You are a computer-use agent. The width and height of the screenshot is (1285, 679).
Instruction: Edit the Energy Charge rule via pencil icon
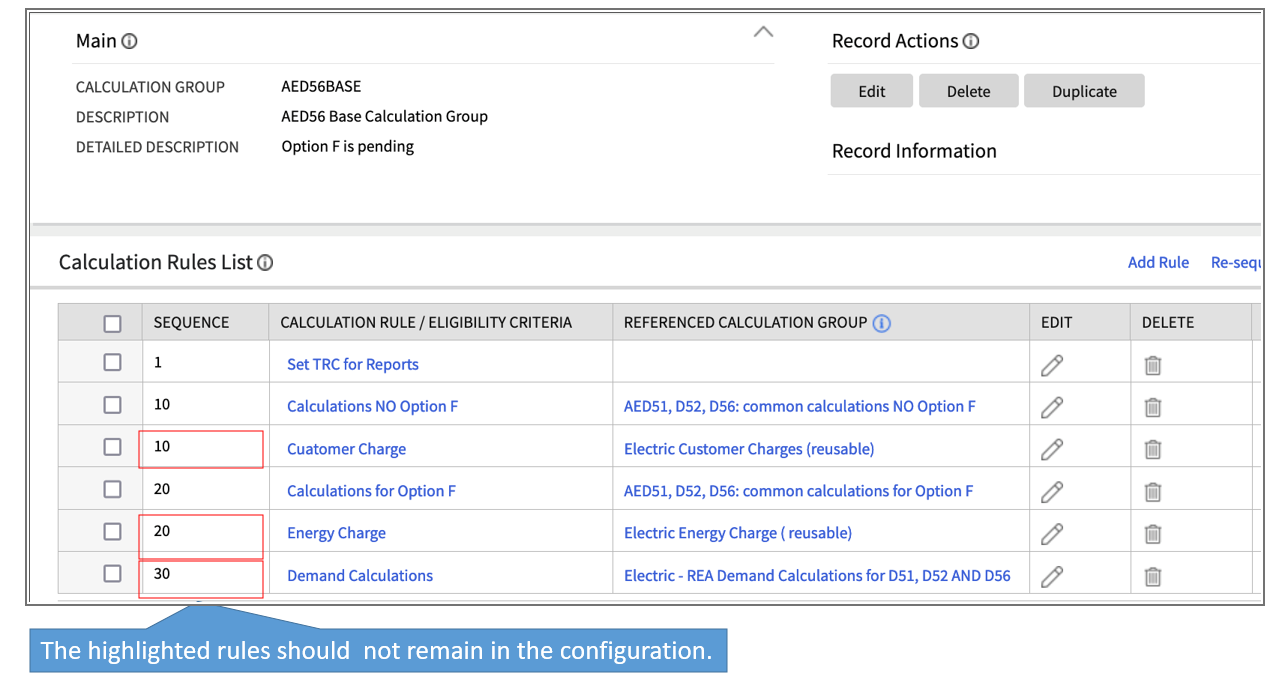tap(1051, 534)
